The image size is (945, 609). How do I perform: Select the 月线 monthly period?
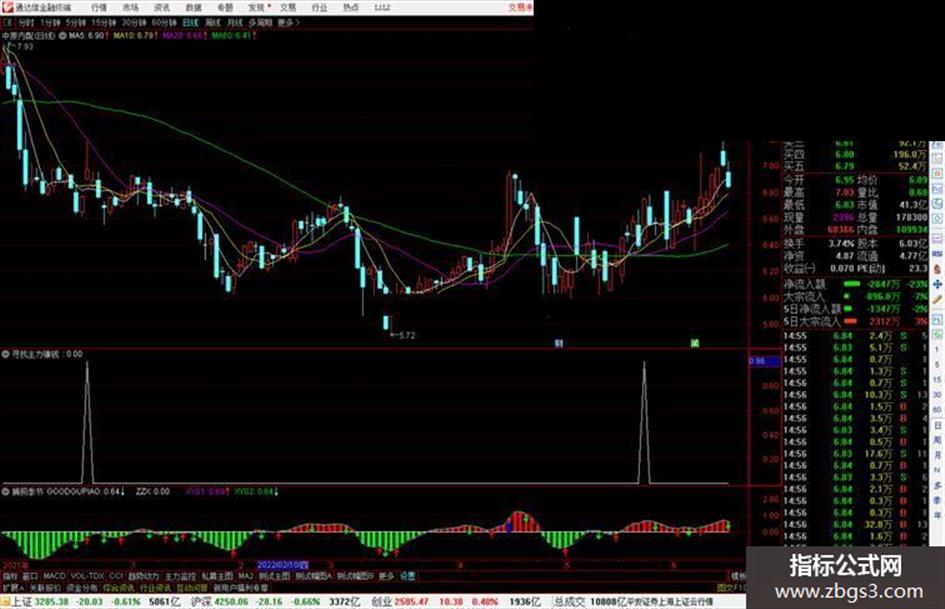tap(234, 22)
